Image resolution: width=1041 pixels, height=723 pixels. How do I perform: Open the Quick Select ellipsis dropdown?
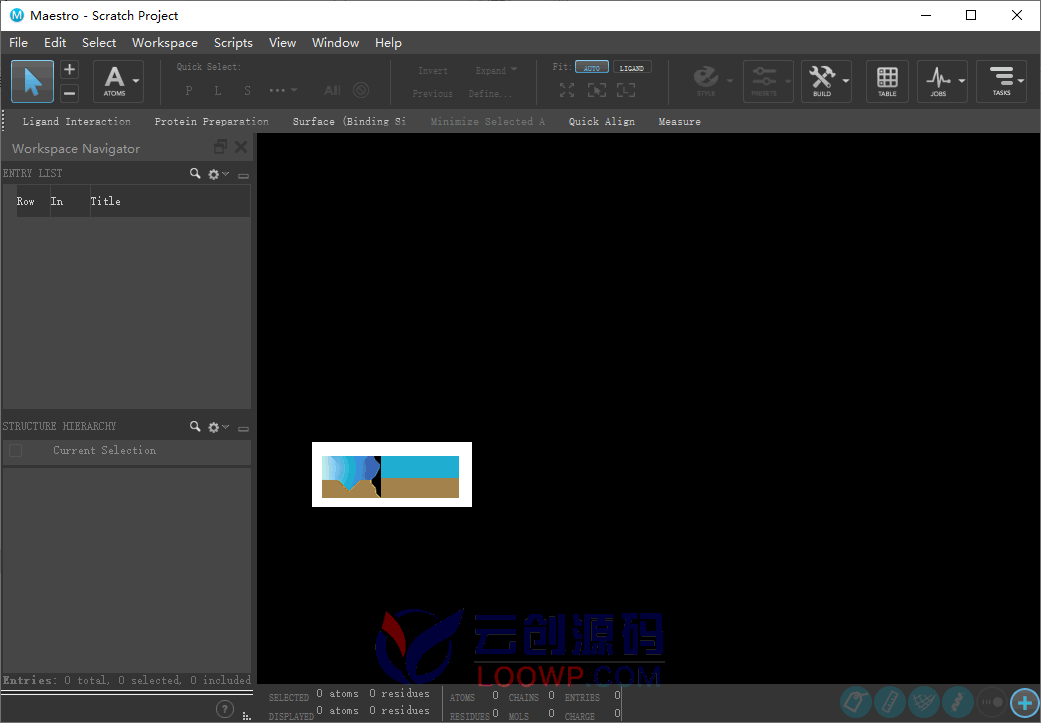tap(283, 90)
